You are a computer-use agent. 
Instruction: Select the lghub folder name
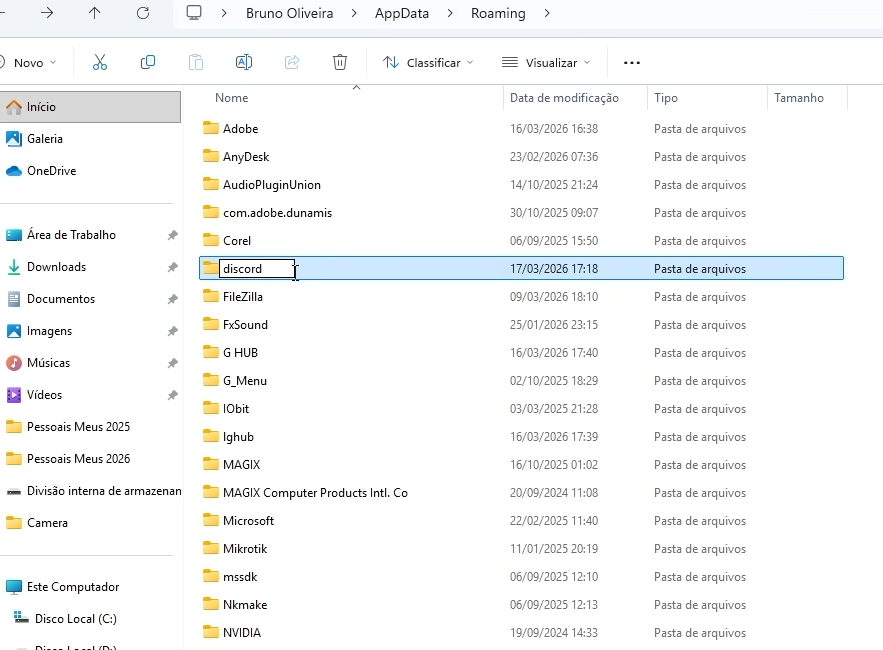238,437
